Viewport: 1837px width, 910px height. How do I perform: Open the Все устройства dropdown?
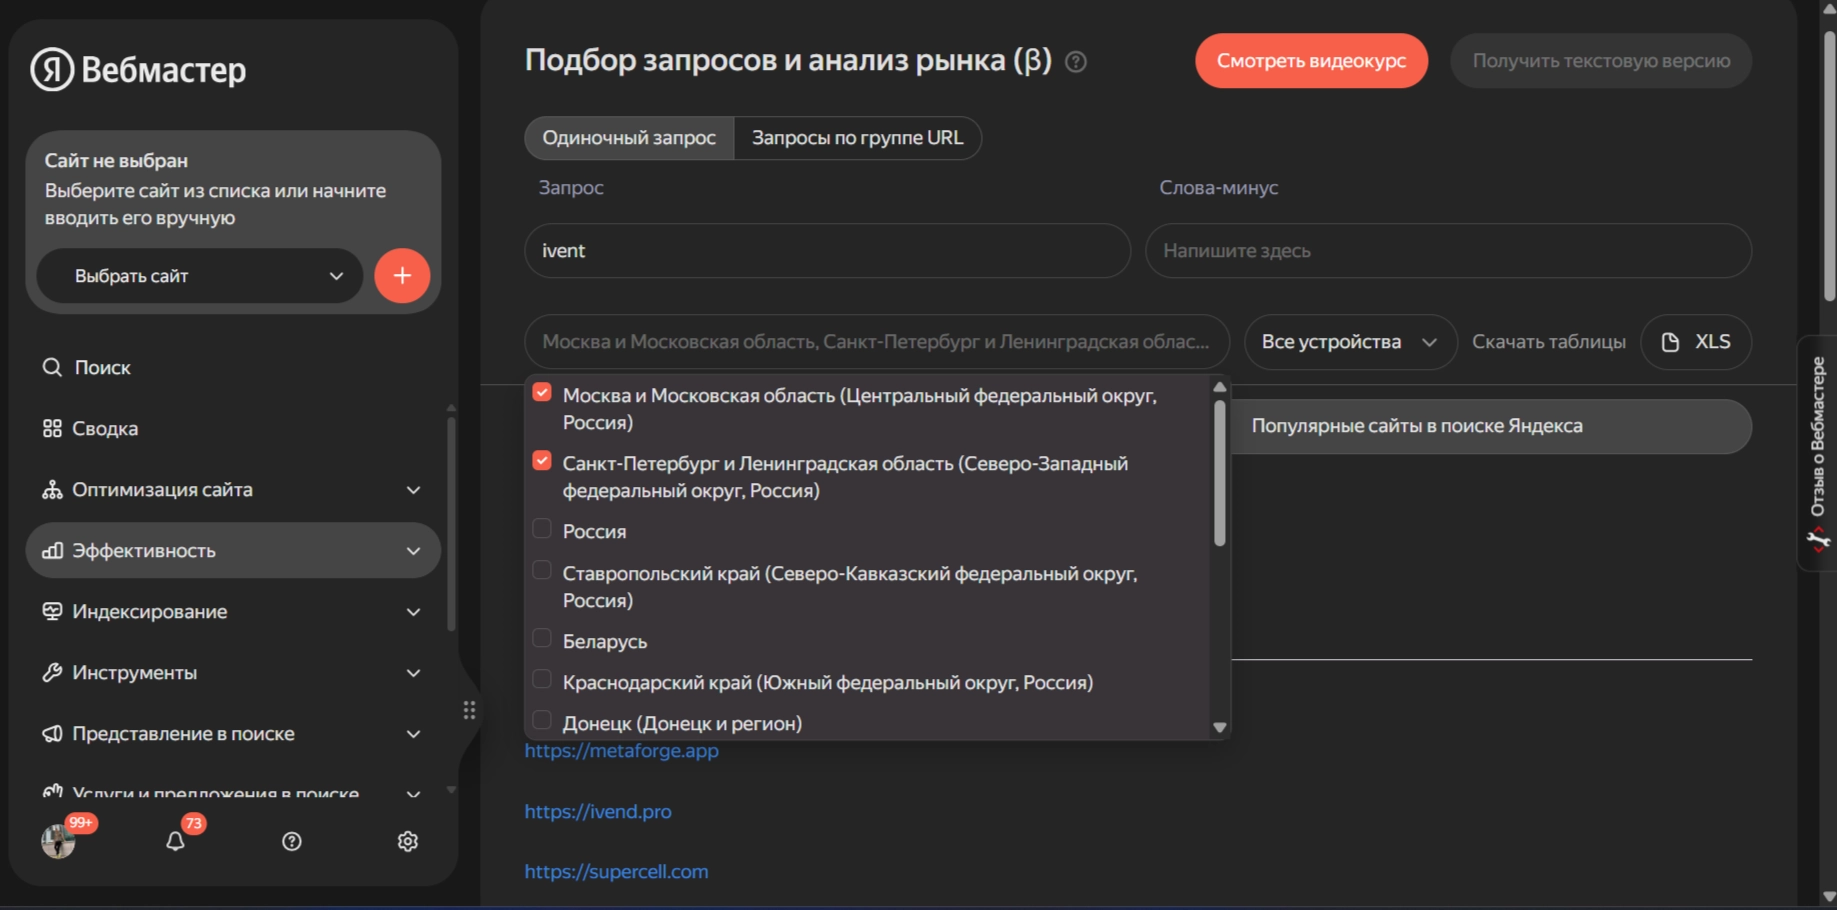click(x=1350, y=342)
